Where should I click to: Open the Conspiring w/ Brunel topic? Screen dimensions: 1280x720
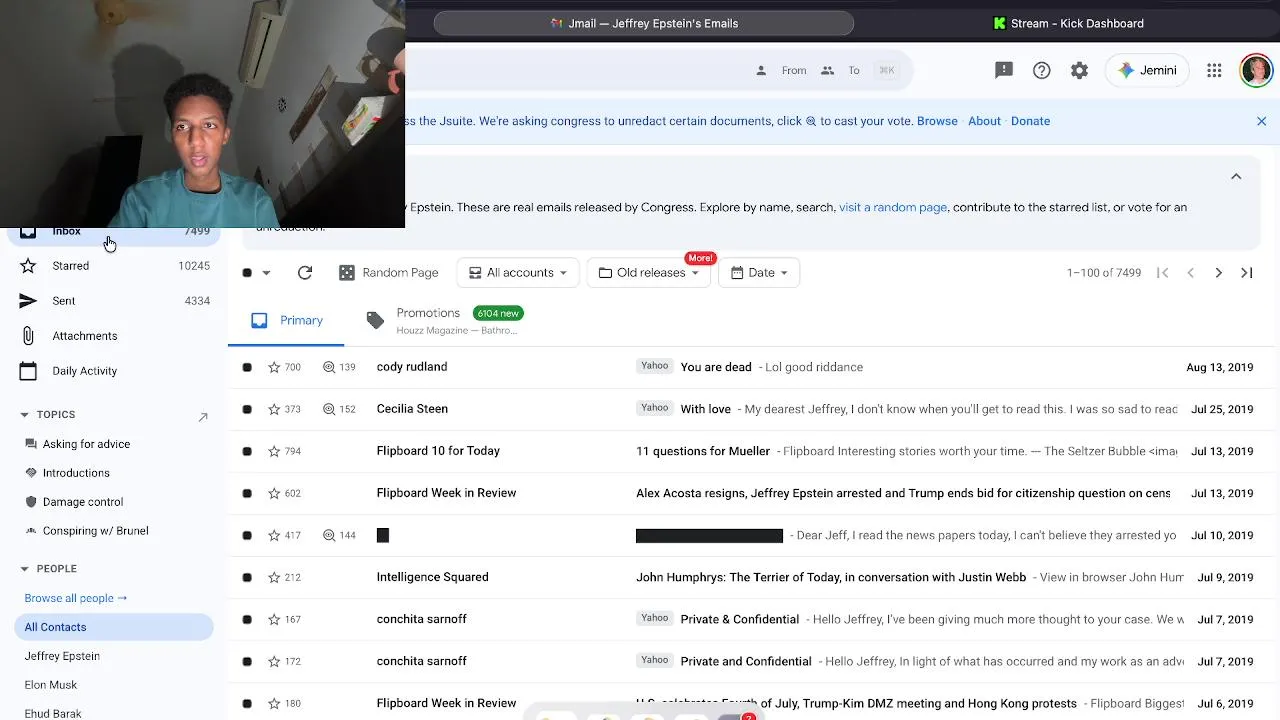pos(96,531)
